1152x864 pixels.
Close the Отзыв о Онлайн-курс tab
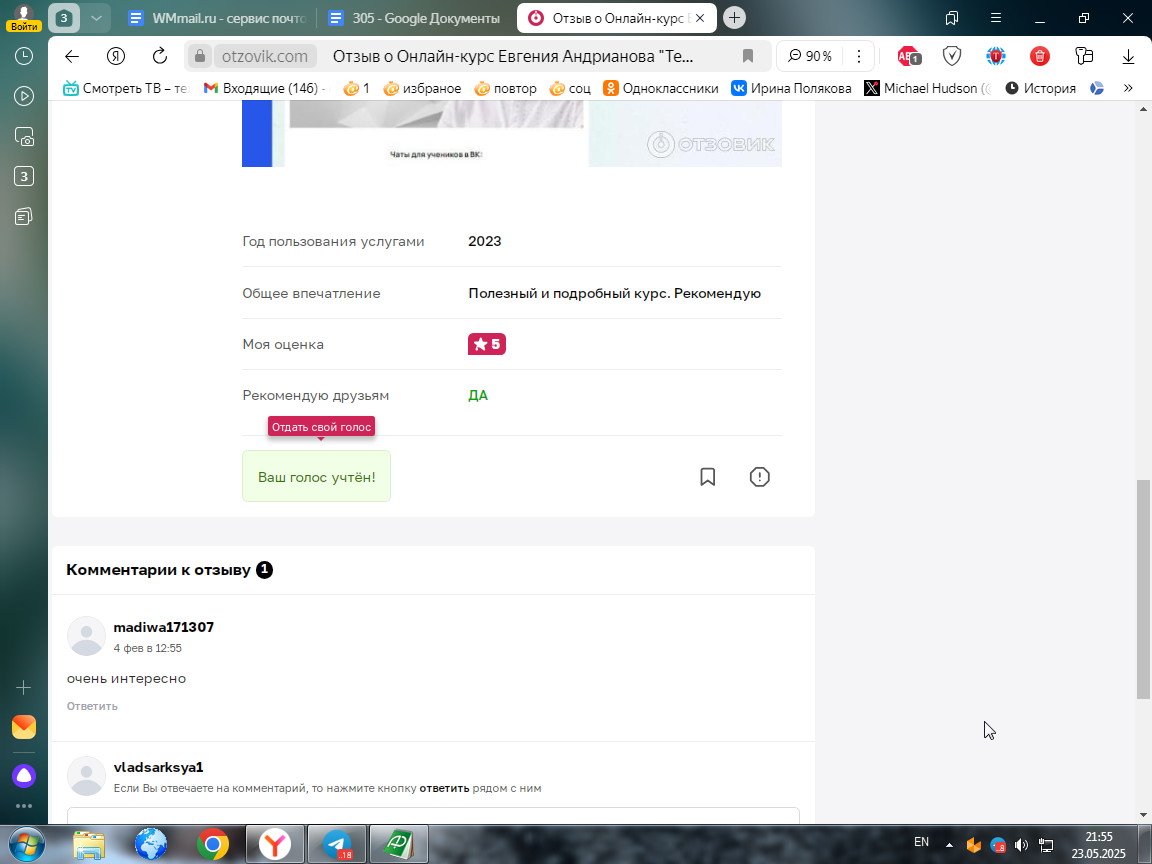700,18
